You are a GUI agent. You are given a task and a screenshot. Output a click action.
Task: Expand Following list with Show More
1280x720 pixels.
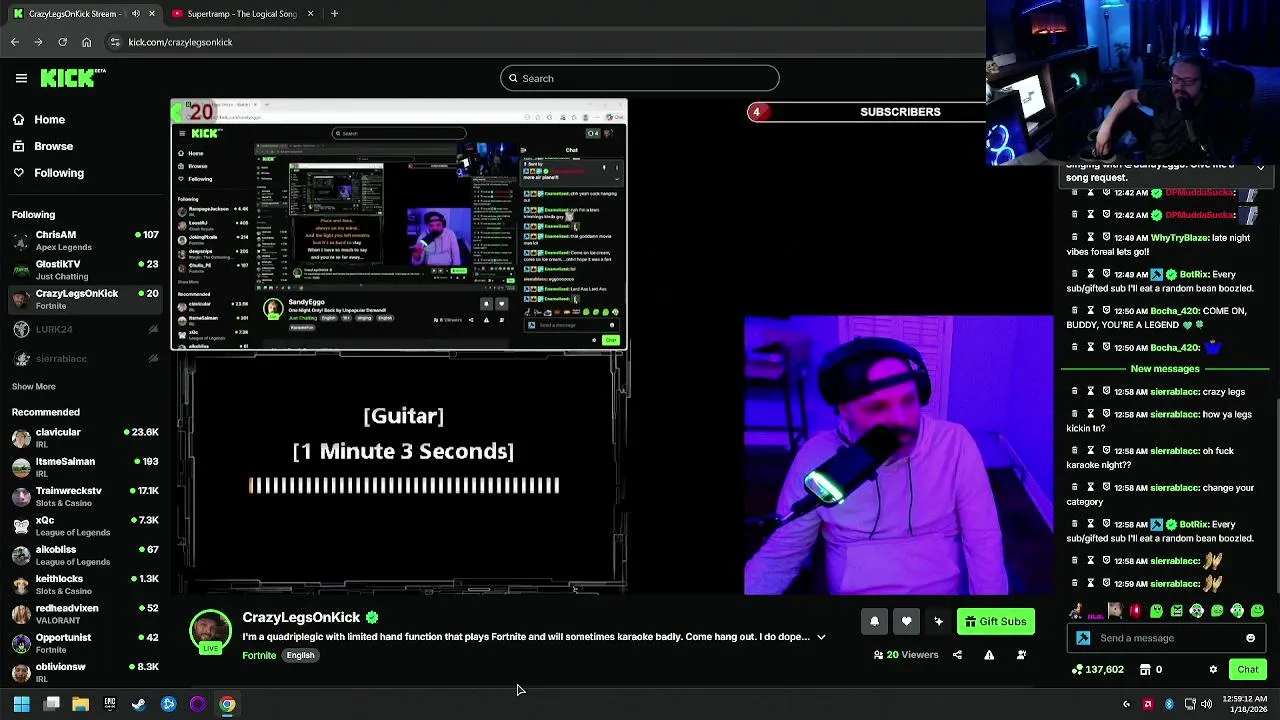pyautogui.click(x=33, y=386)
